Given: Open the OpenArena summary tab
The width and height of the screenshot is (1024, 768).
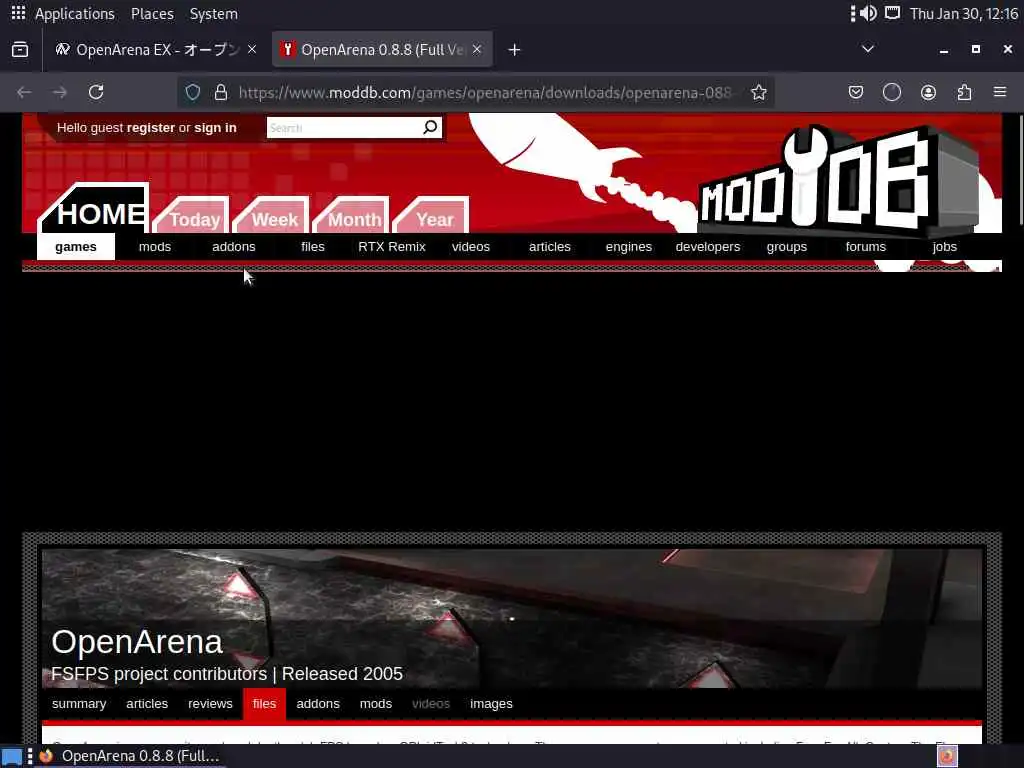Looking at the screenshot, I should 79,704.
